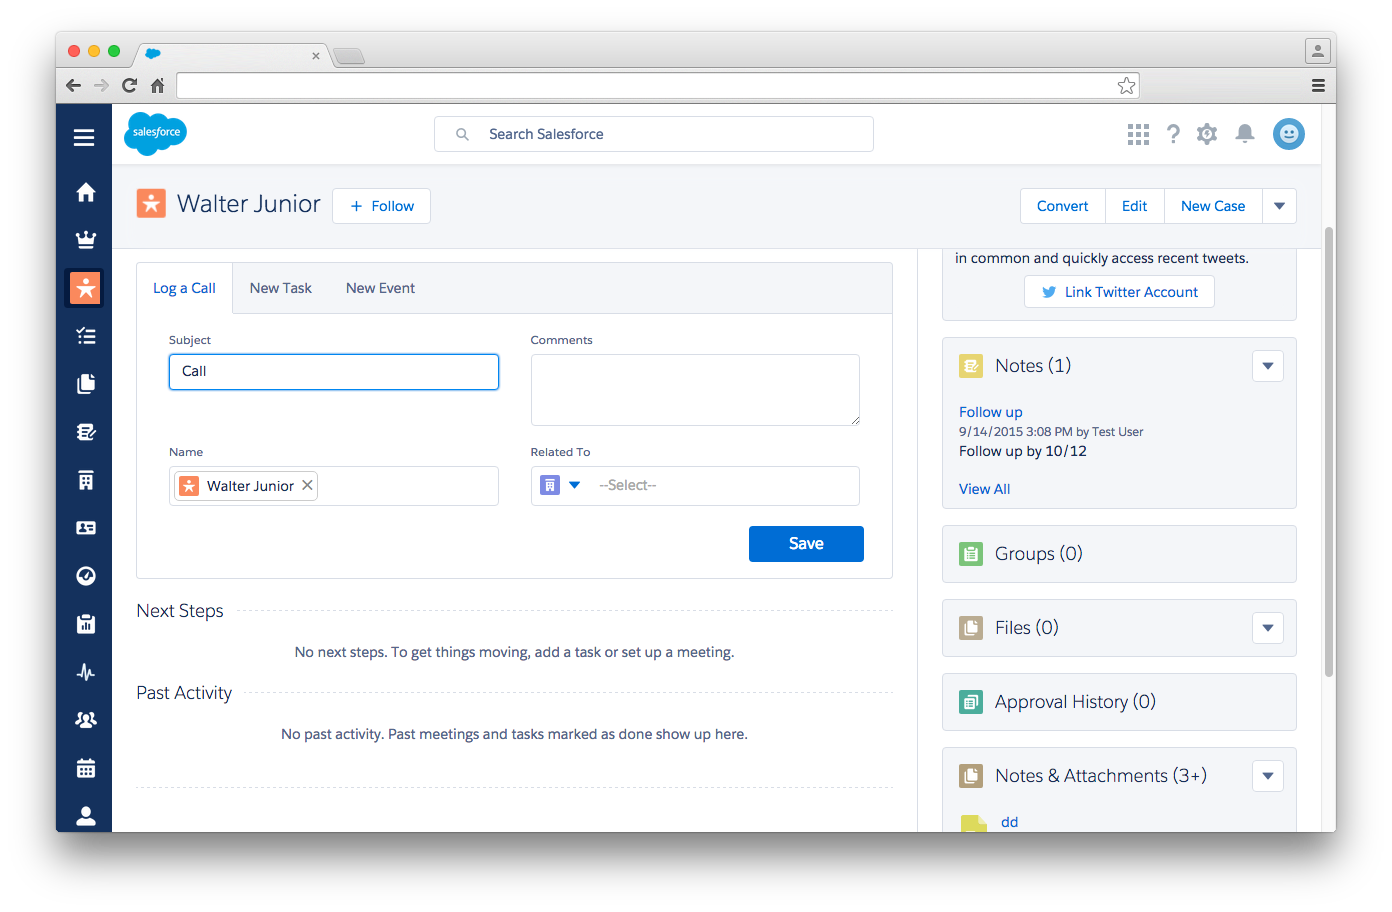Open the browser menu icon
Viewport: 1392px width, 912px height.
pos(1318,86)
